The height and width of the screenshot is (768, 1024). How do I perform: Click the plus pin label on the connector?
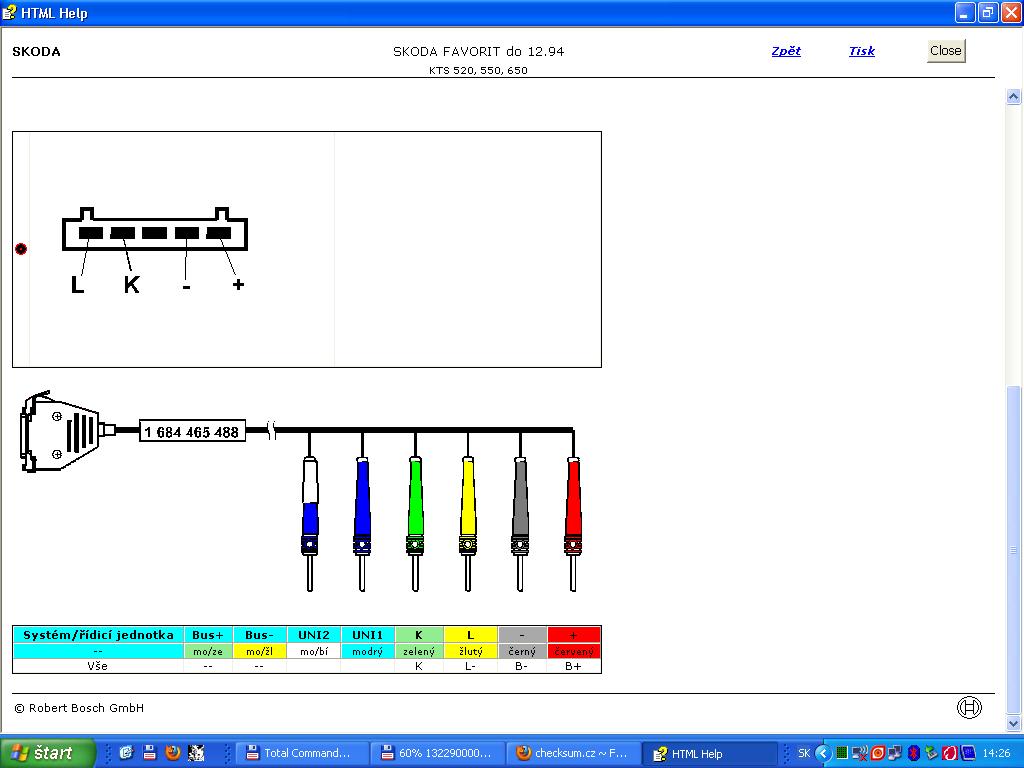click(238, 285)
